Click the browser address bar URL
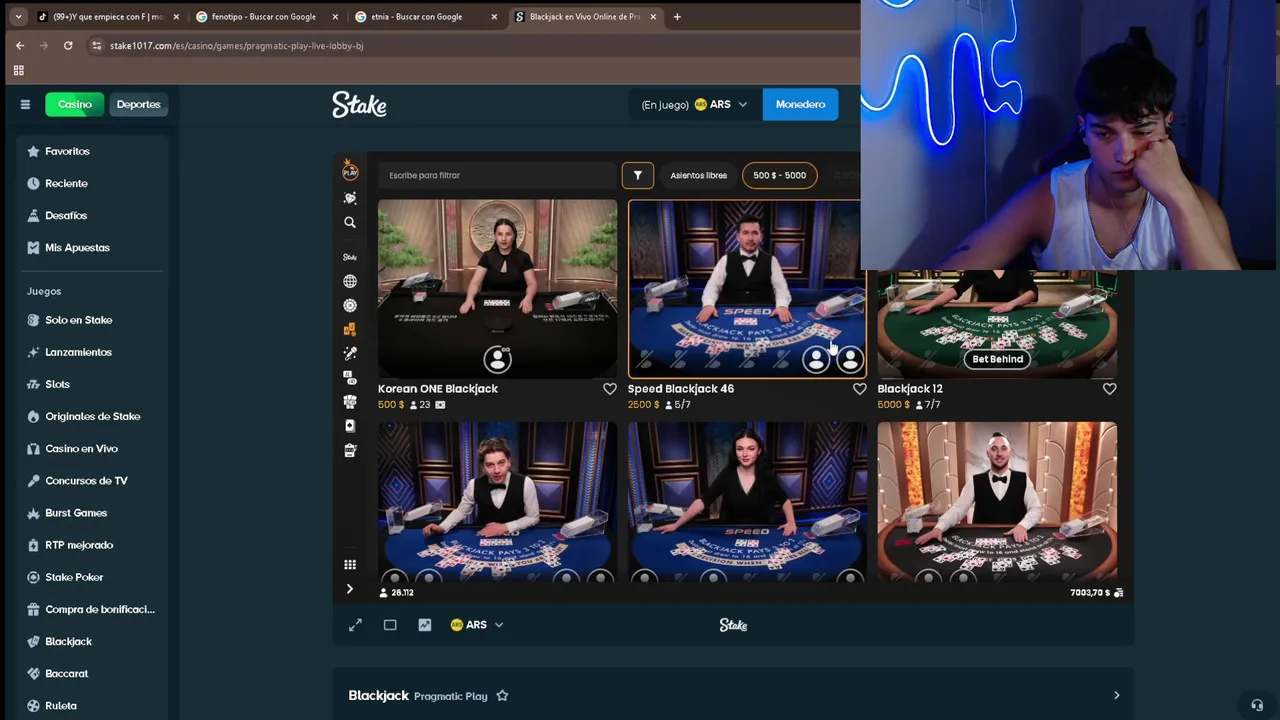Viewport: 1280px width, 720px height. (236, 46)
